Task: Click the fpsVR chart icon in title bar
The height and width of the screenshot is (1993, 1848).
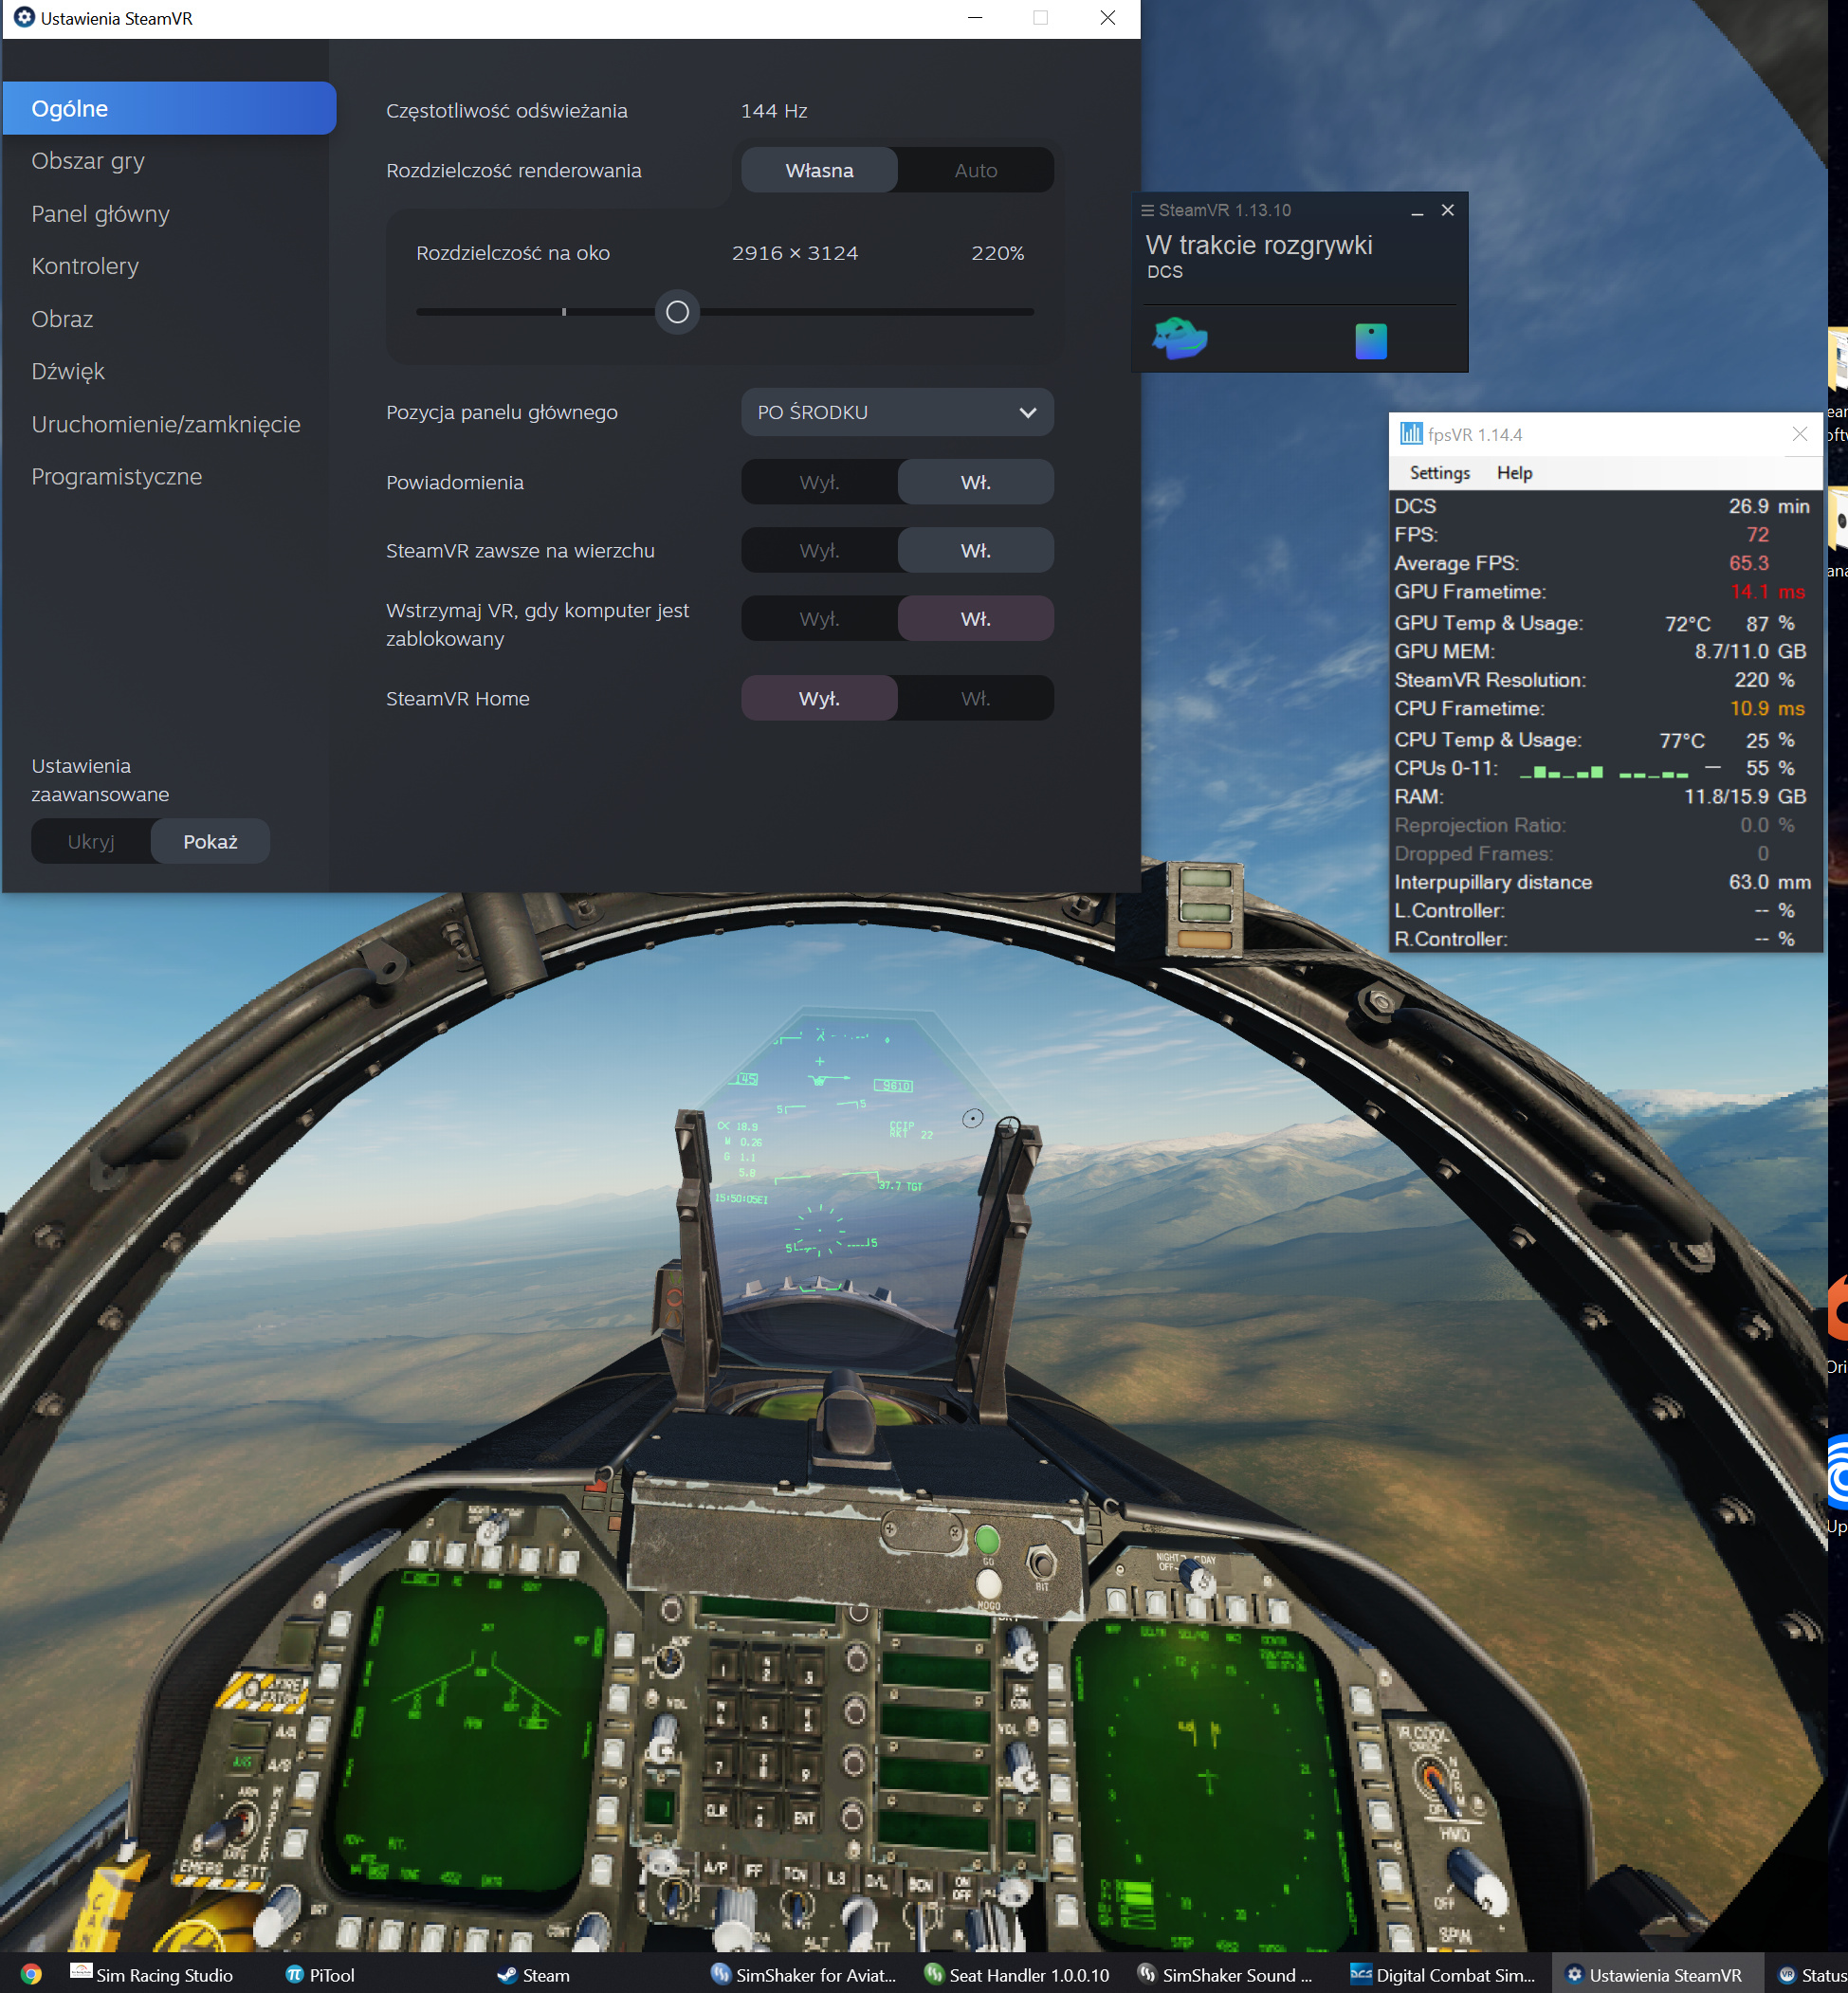Action: 1410,434
